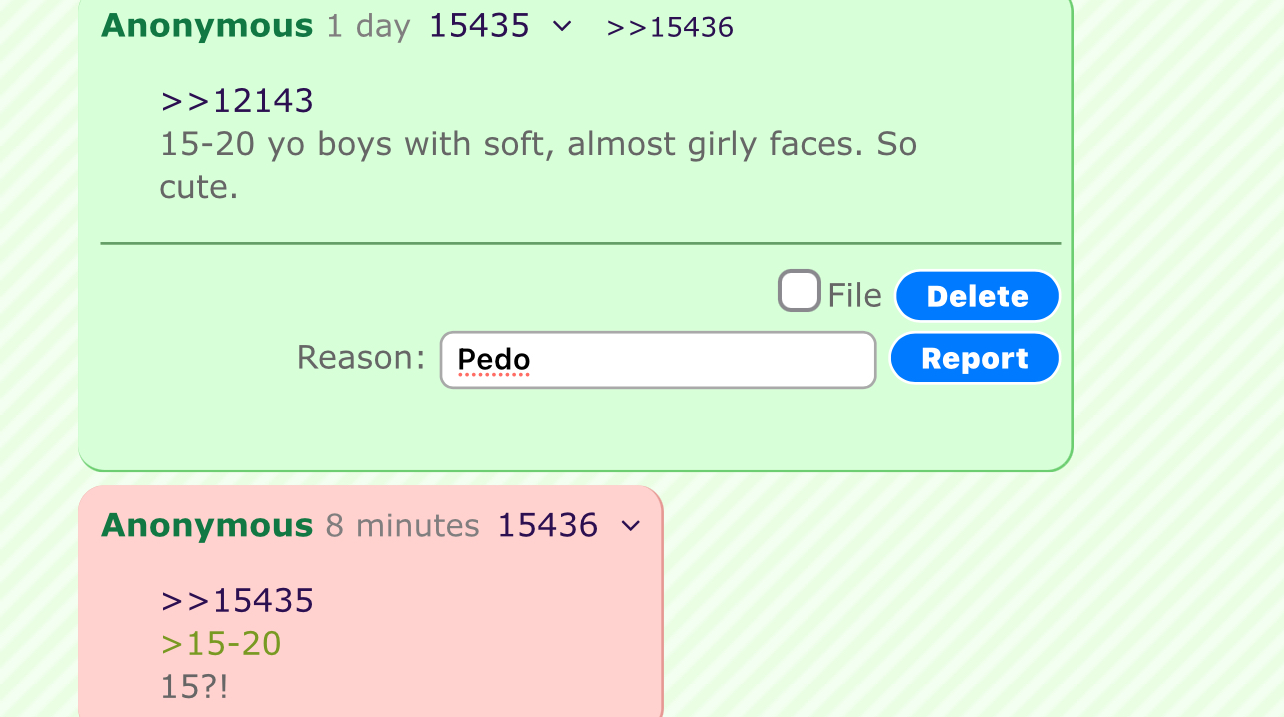Viewport: 1284px width, 717px height.
Task: Click the "15?!" reply text
Action: coord(194,687)
